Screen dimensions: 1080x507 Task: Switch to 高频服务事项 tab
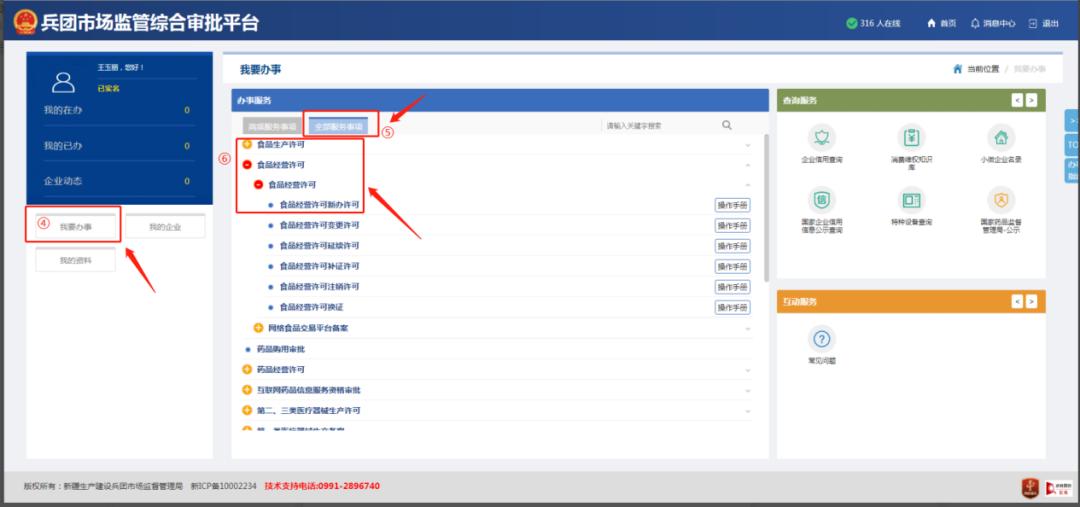273,127
